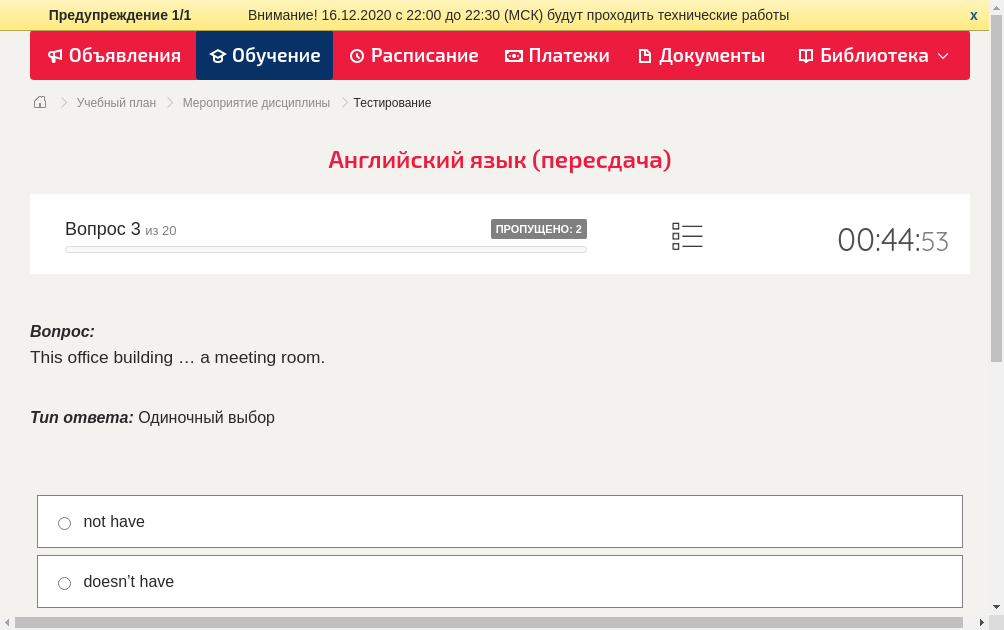Click the ПРОПУЩЕНО: 2 skipped badge

pyautogui.click(x=538, y=229)
